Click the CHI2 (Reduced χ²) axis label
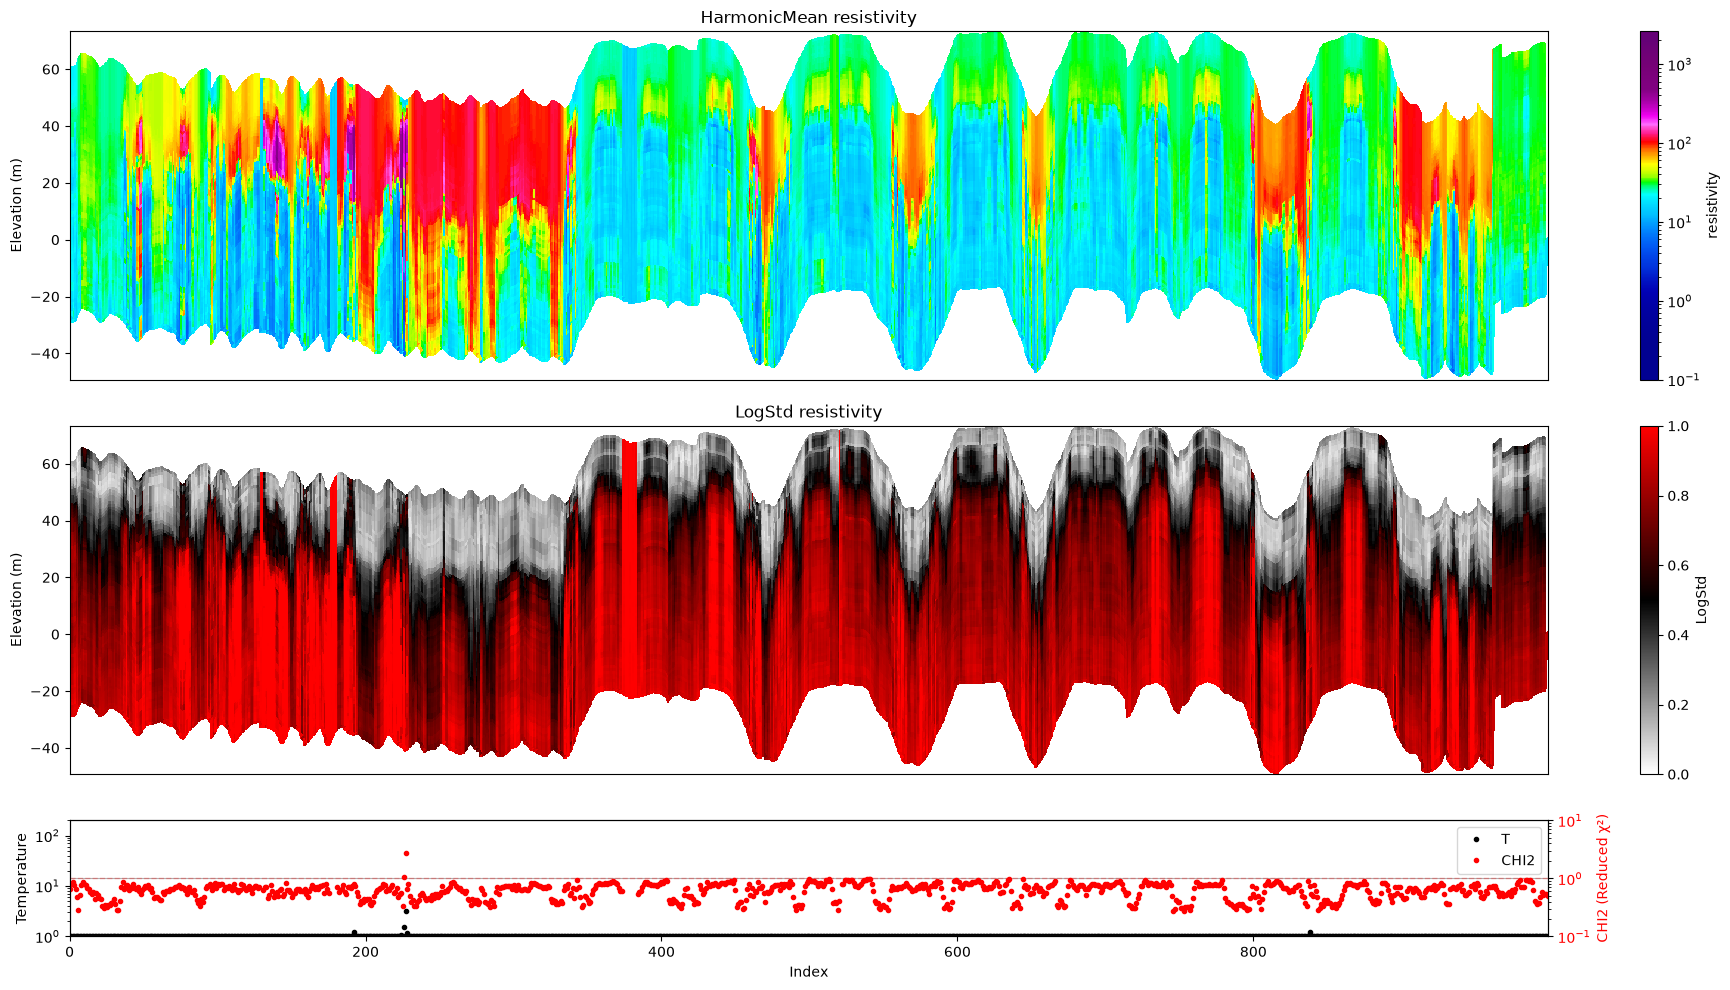 pos(1603,878)
